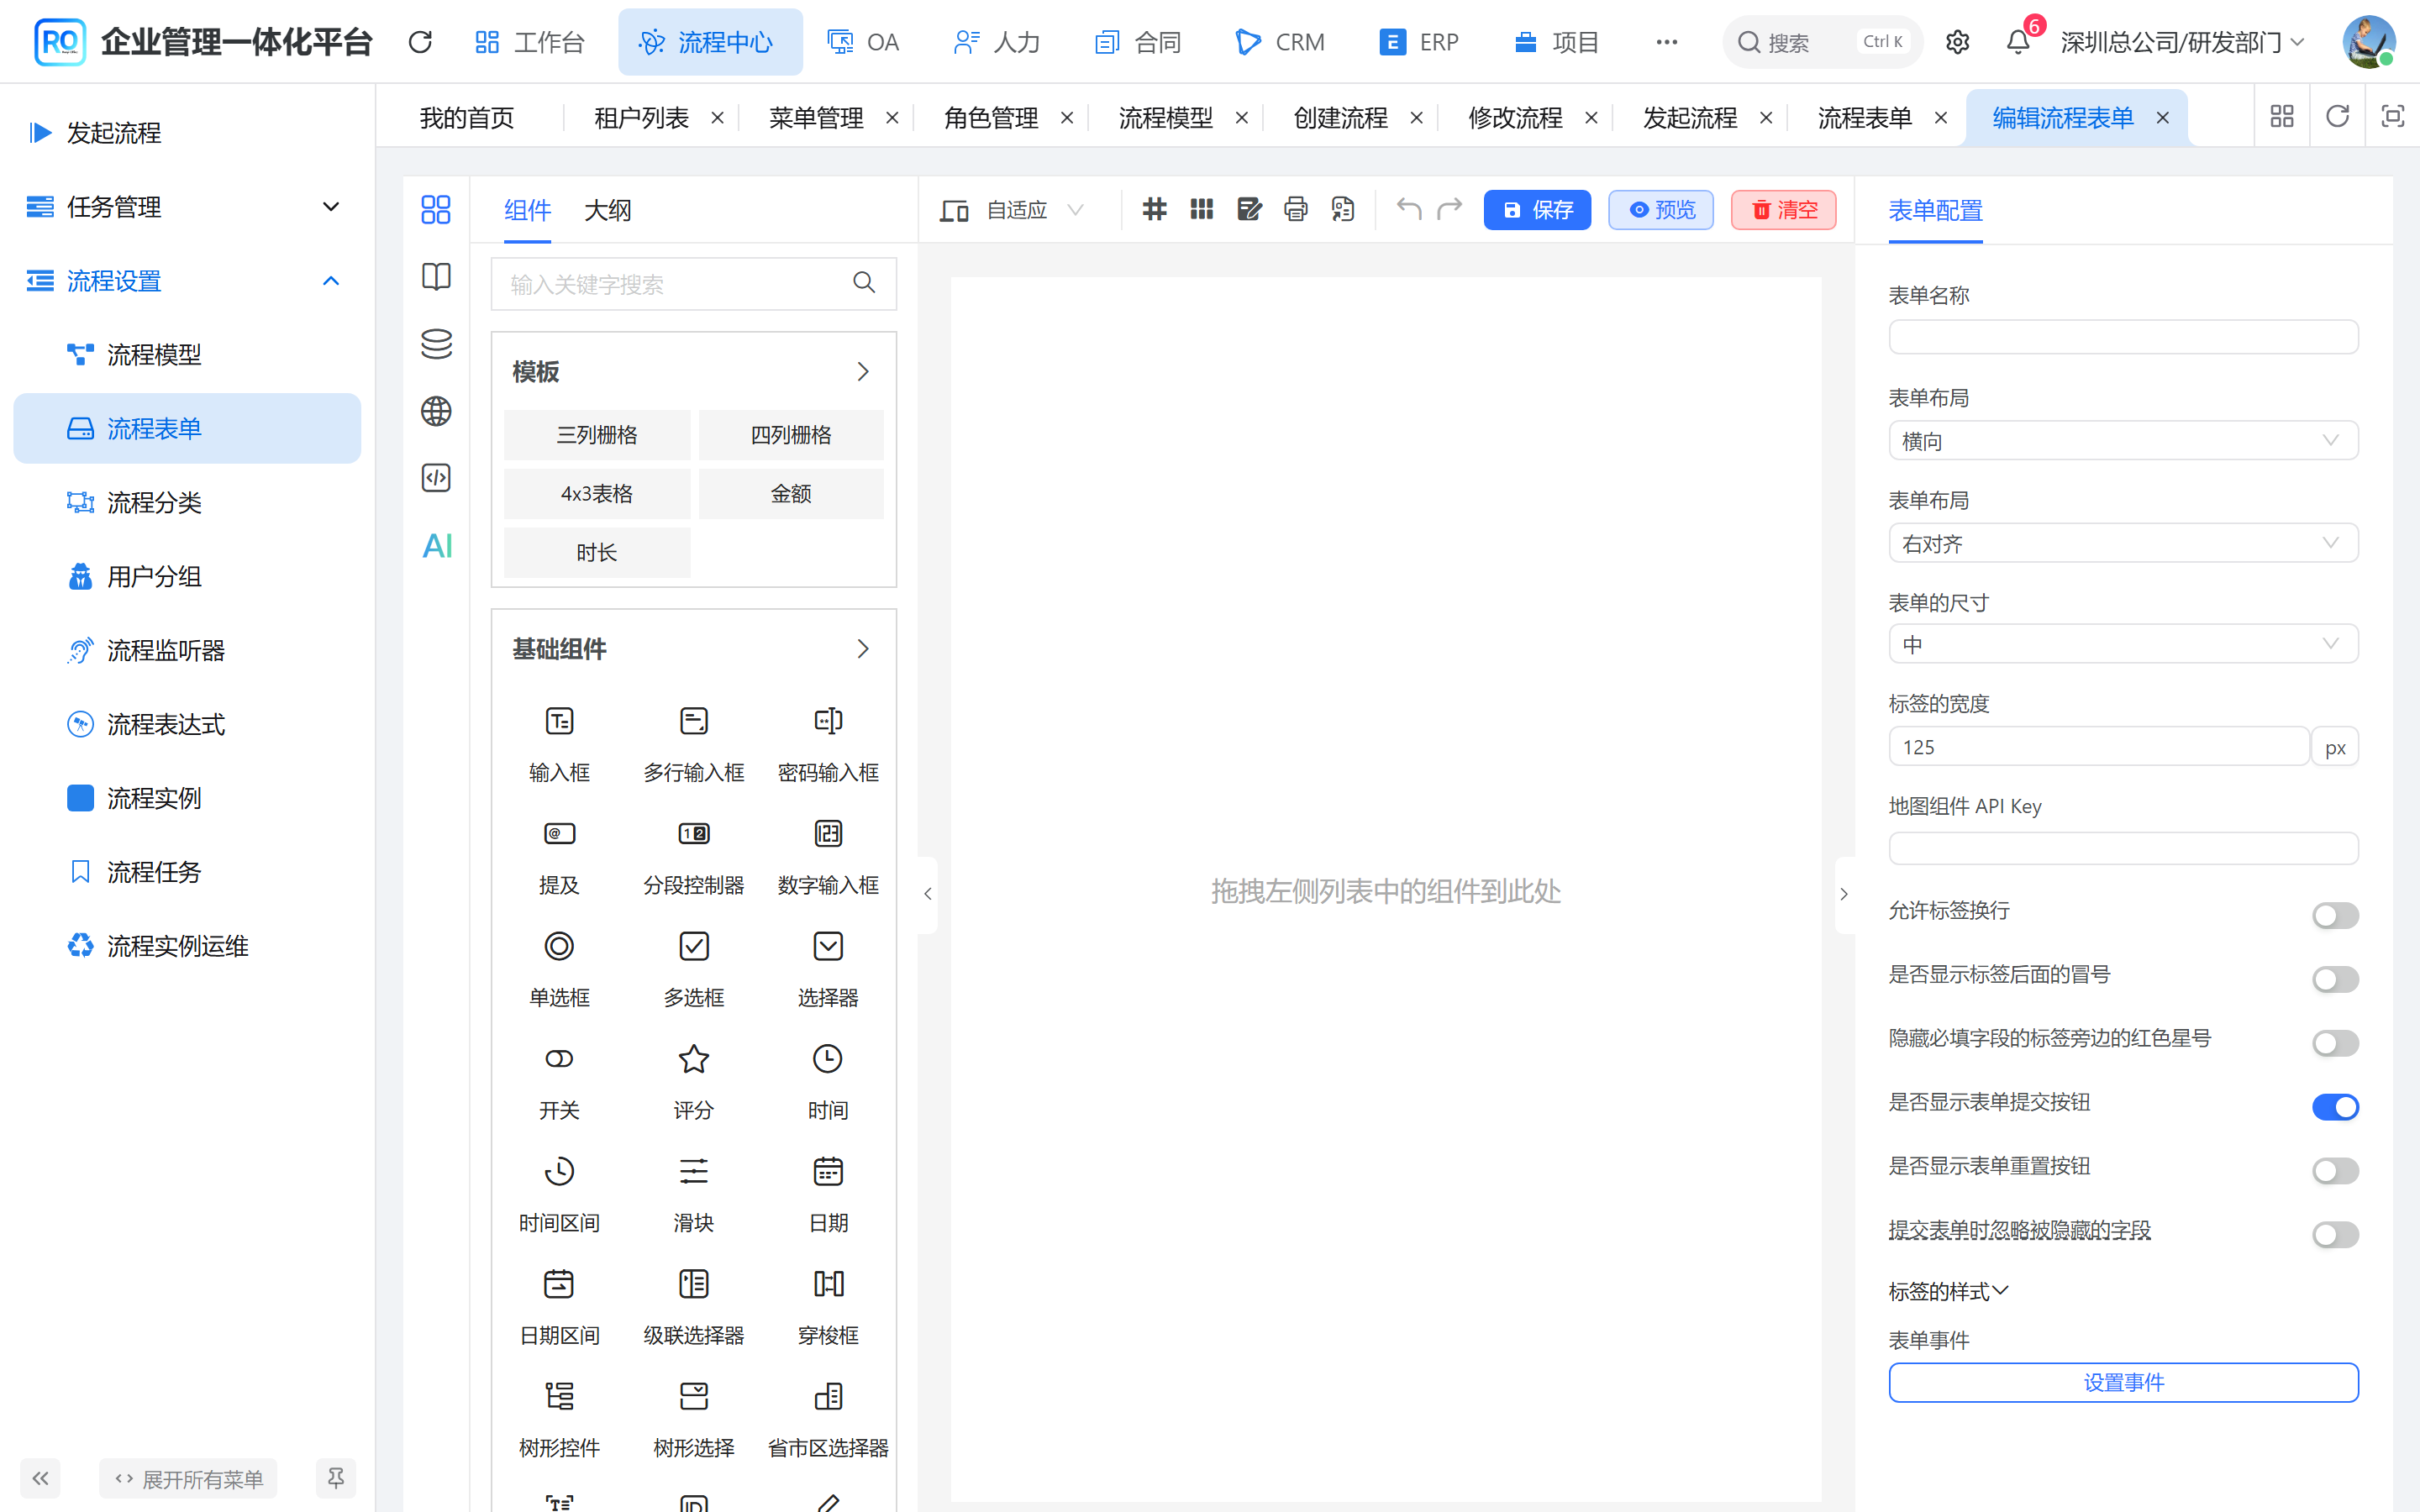Viewport: 2420px width, 1512px height.
Task: Click the book icon in side strip
Action: point(437,276)
